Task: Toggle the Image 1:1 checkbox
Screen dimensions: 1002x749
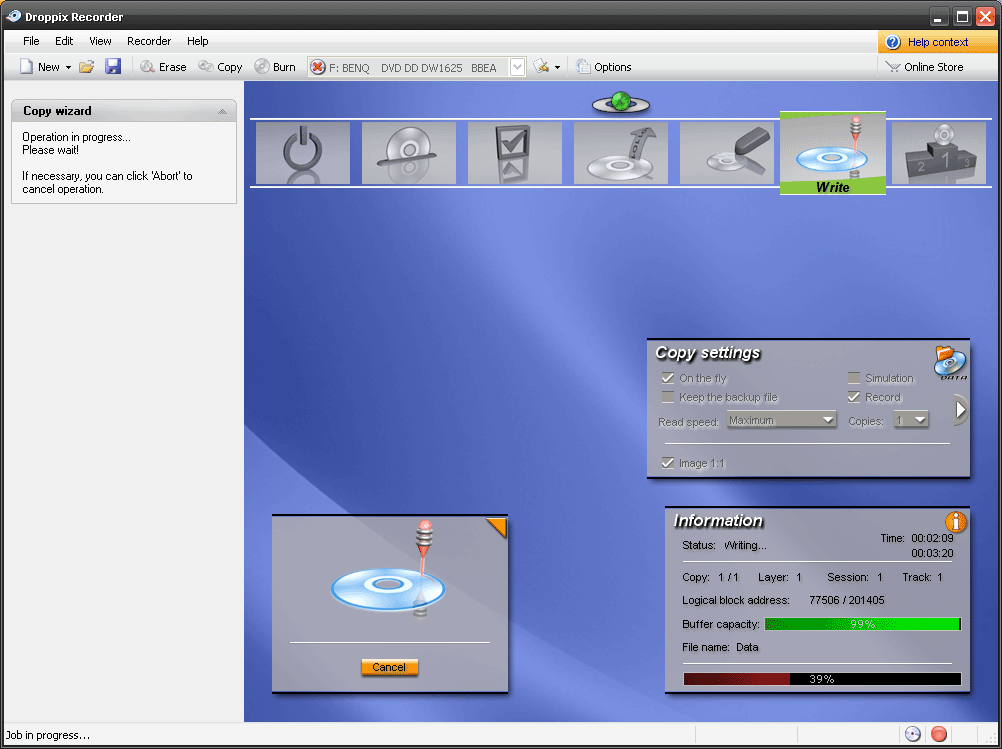Action: (668, 463)
